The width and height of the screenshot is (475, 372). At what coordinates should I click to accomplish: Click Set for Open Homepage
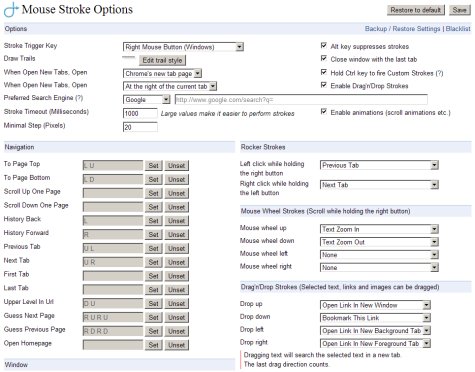click(154, 345)
